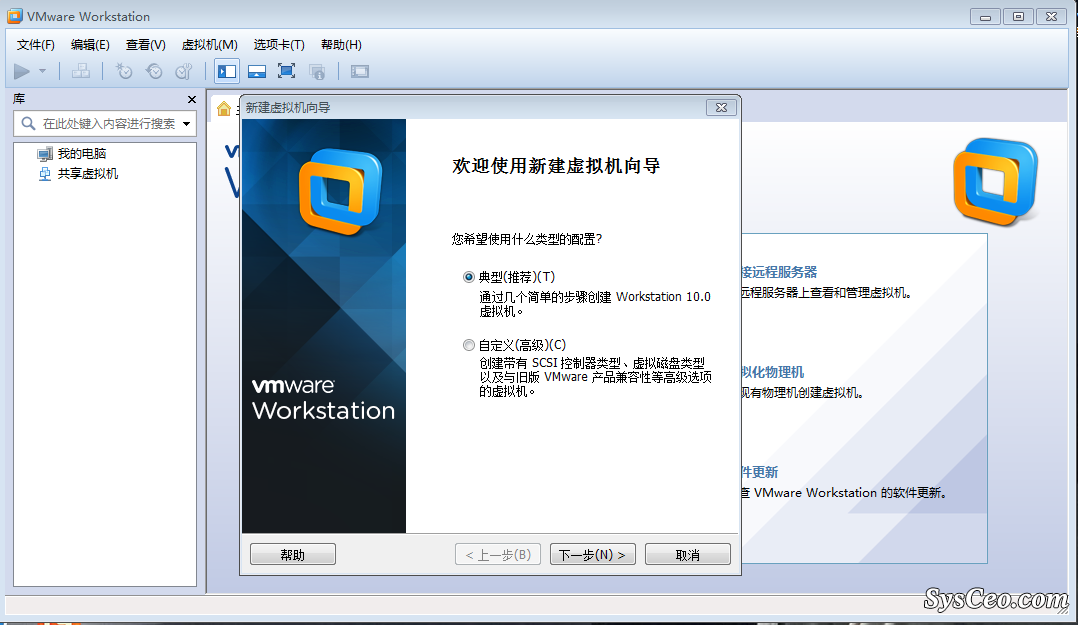Click the send Ctrl+Alt+Del toolbar icon

tap(80, 72)
